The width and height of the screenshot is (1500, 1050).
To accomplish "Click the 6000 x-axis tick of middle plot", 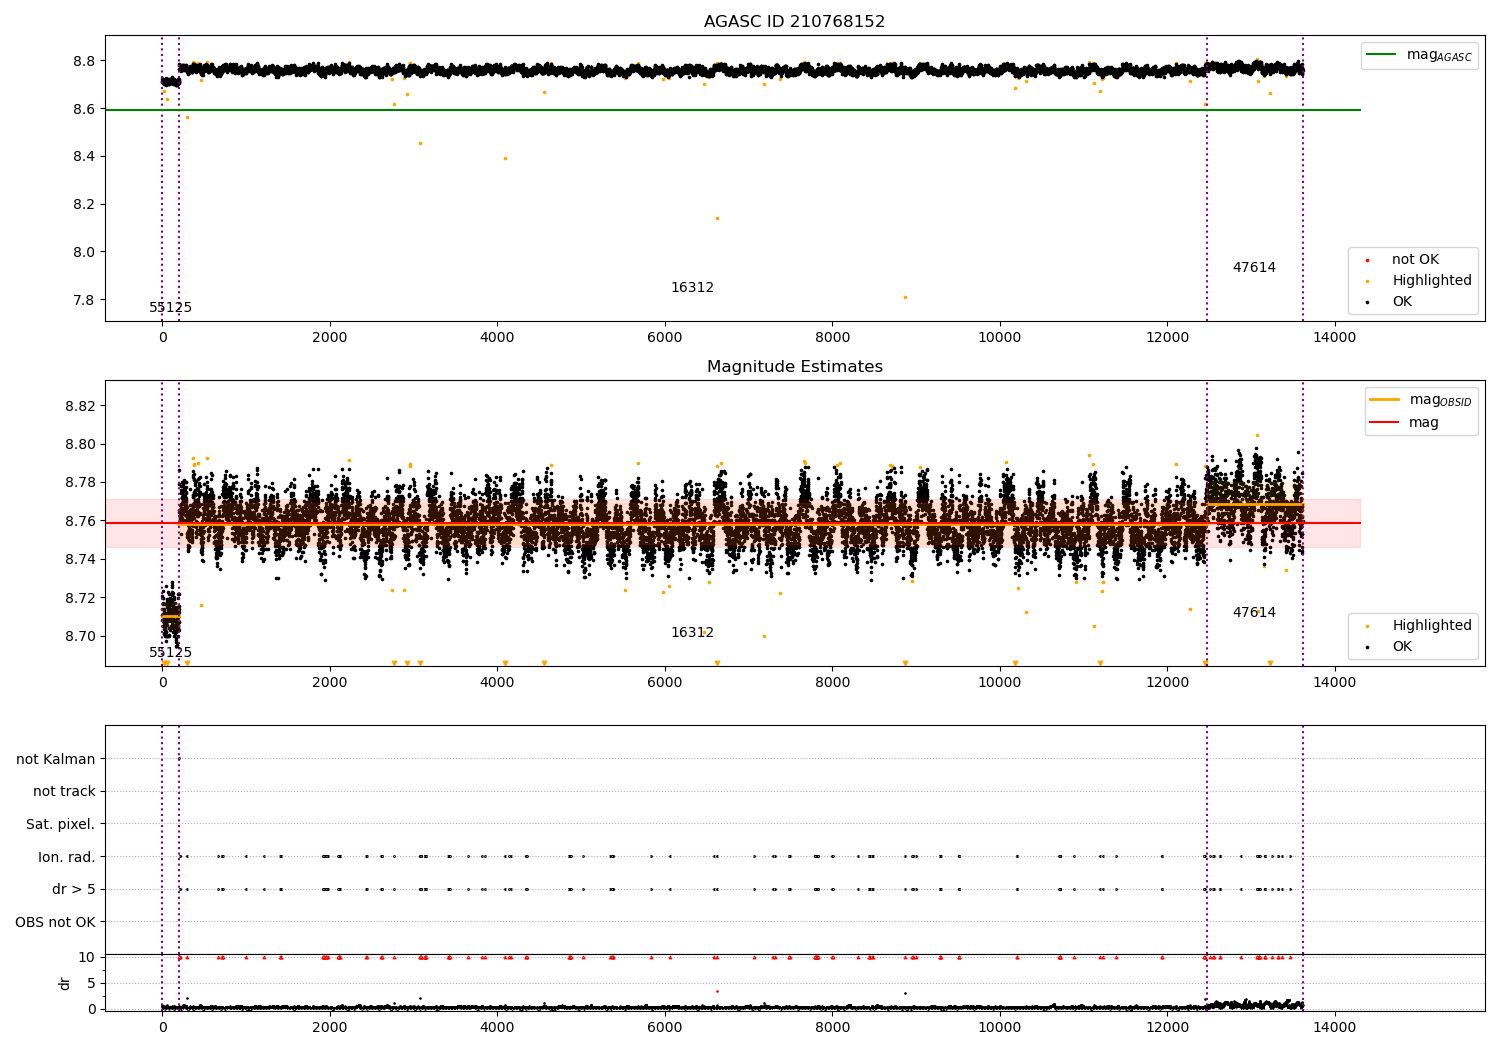I will pos(665,683).
